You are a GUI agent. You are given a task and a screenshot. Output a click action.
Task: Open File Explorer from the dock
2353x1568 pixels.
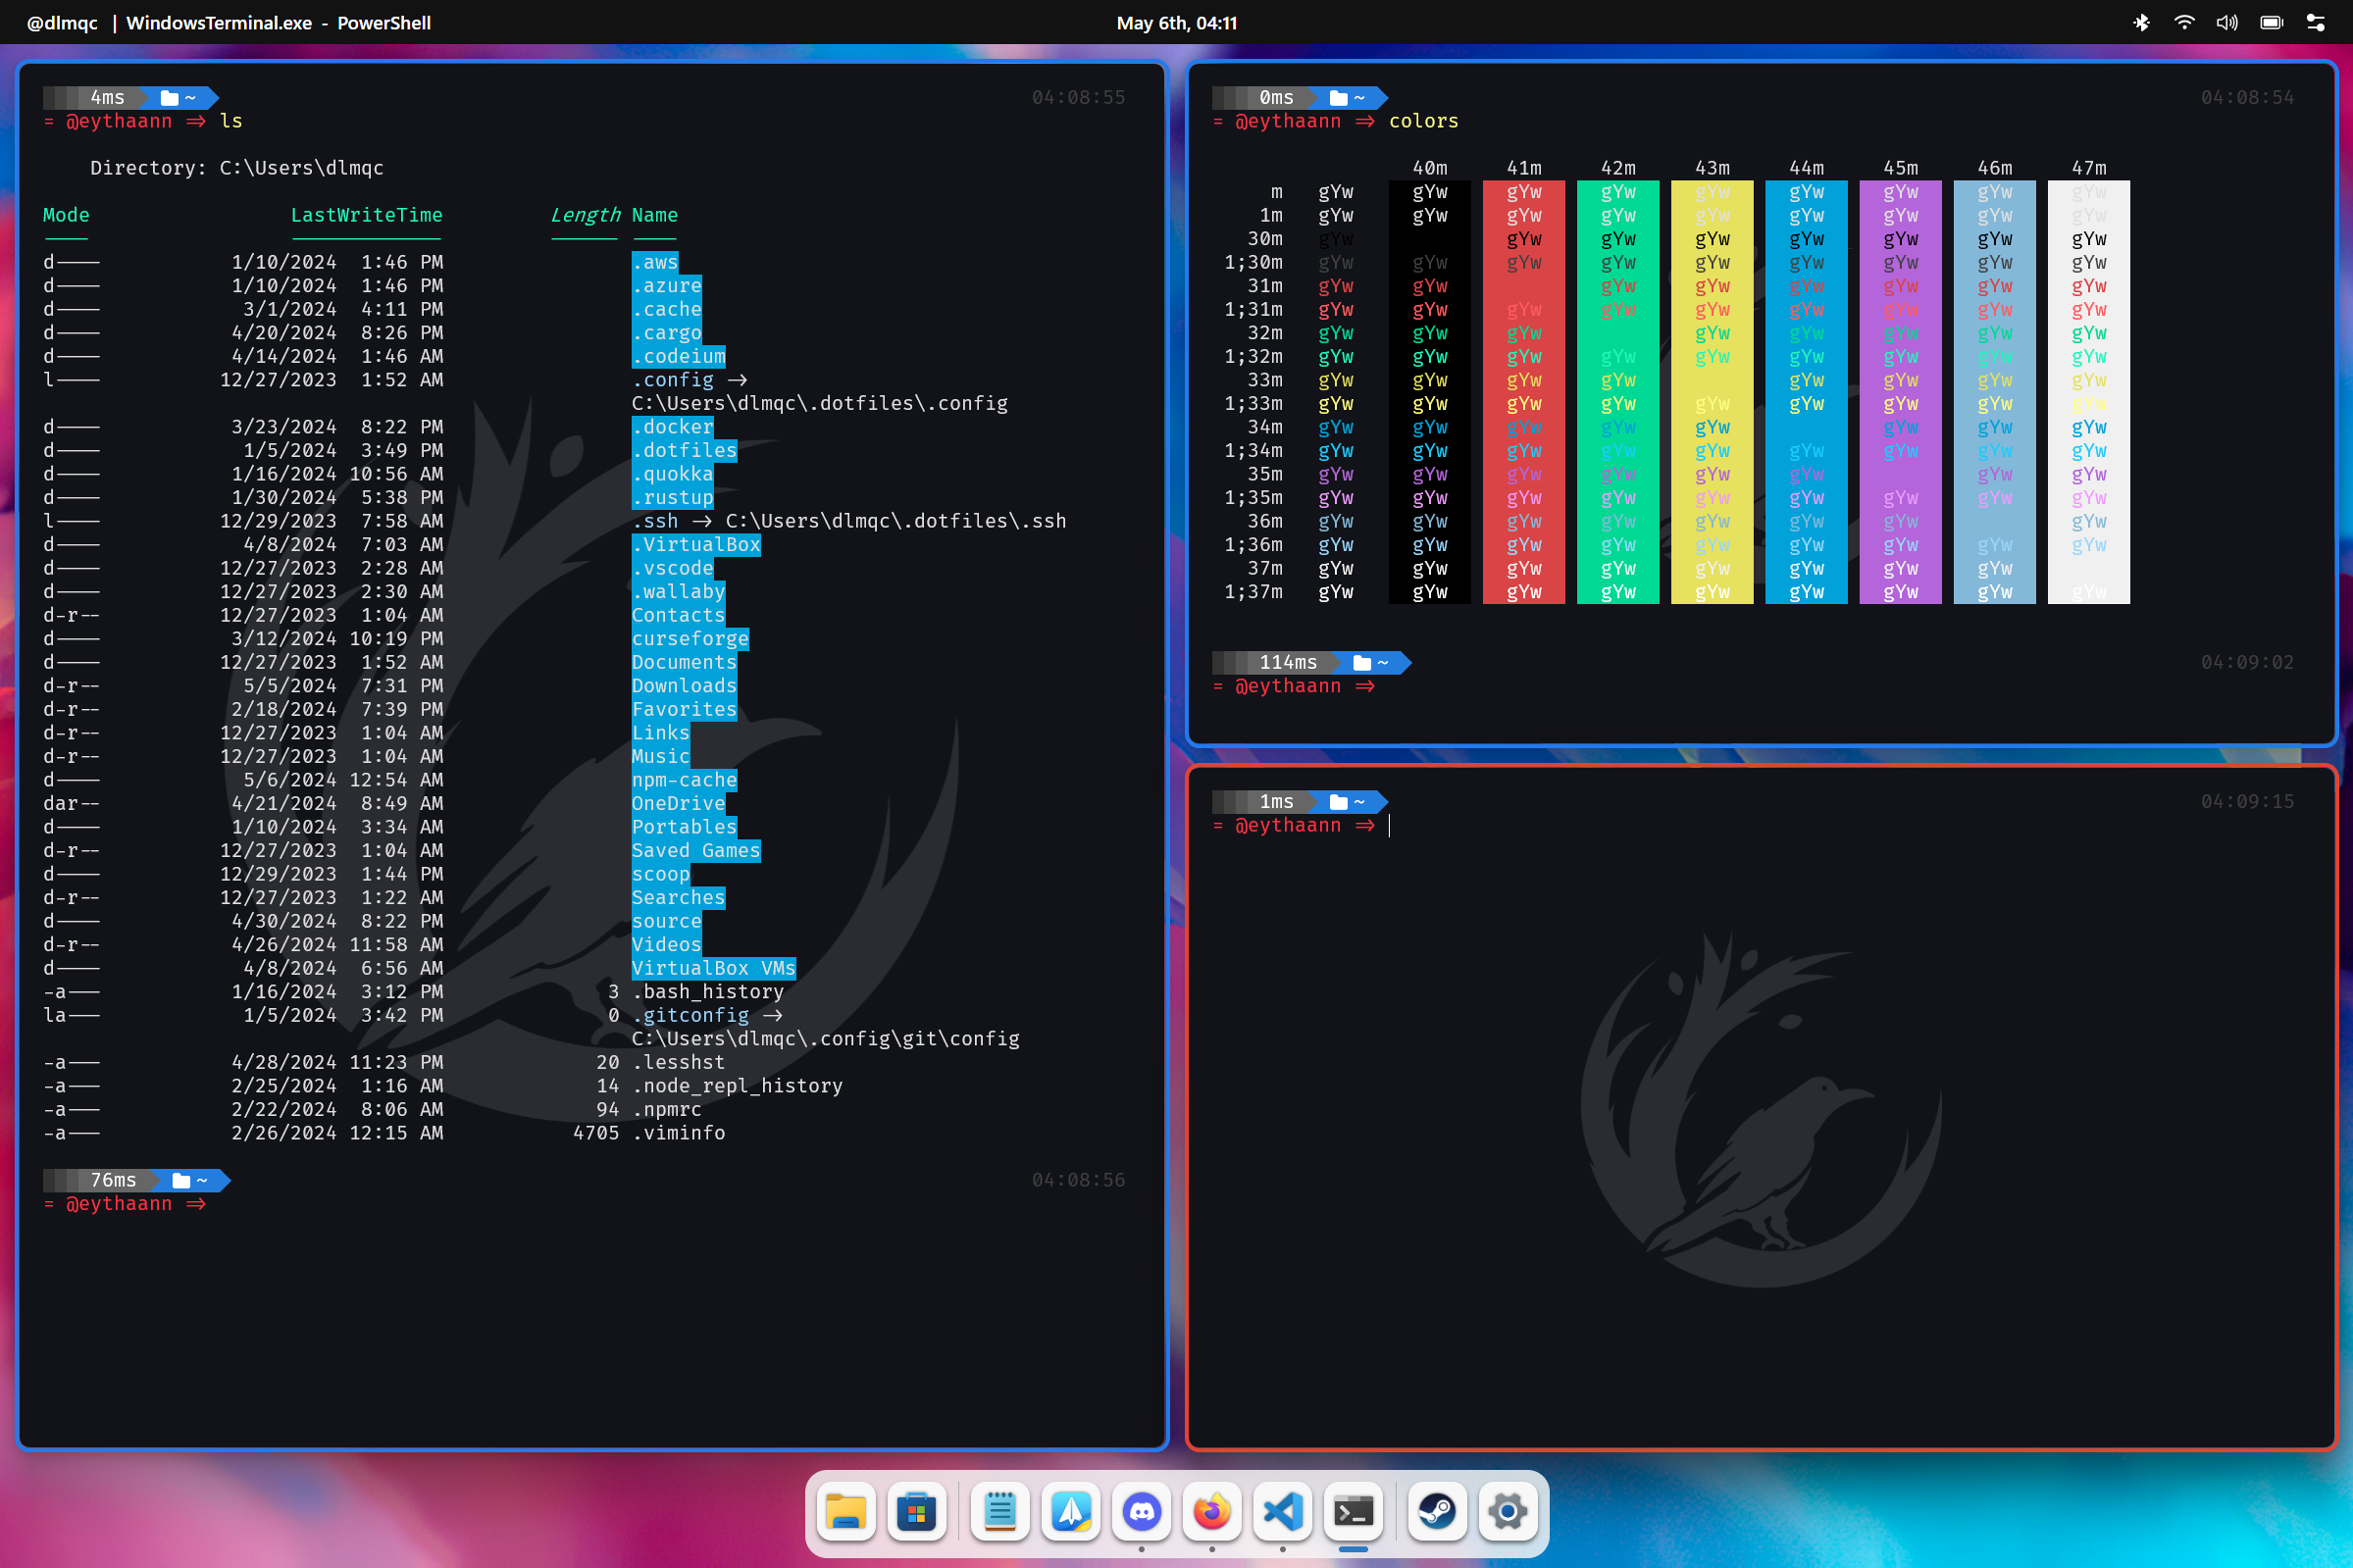tap(845, 1511)
